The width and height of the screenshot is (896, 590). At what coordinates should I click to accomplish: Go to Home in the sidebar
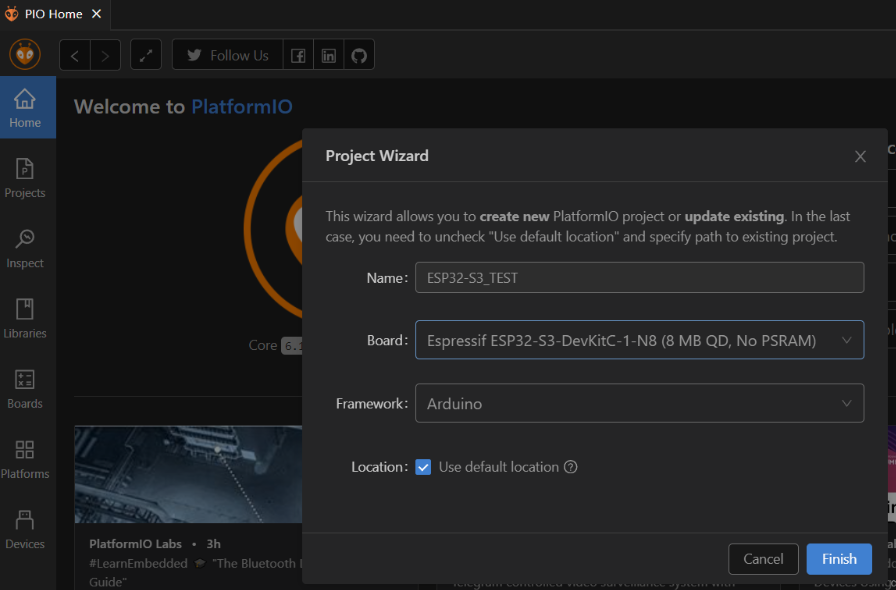point(25,107)
